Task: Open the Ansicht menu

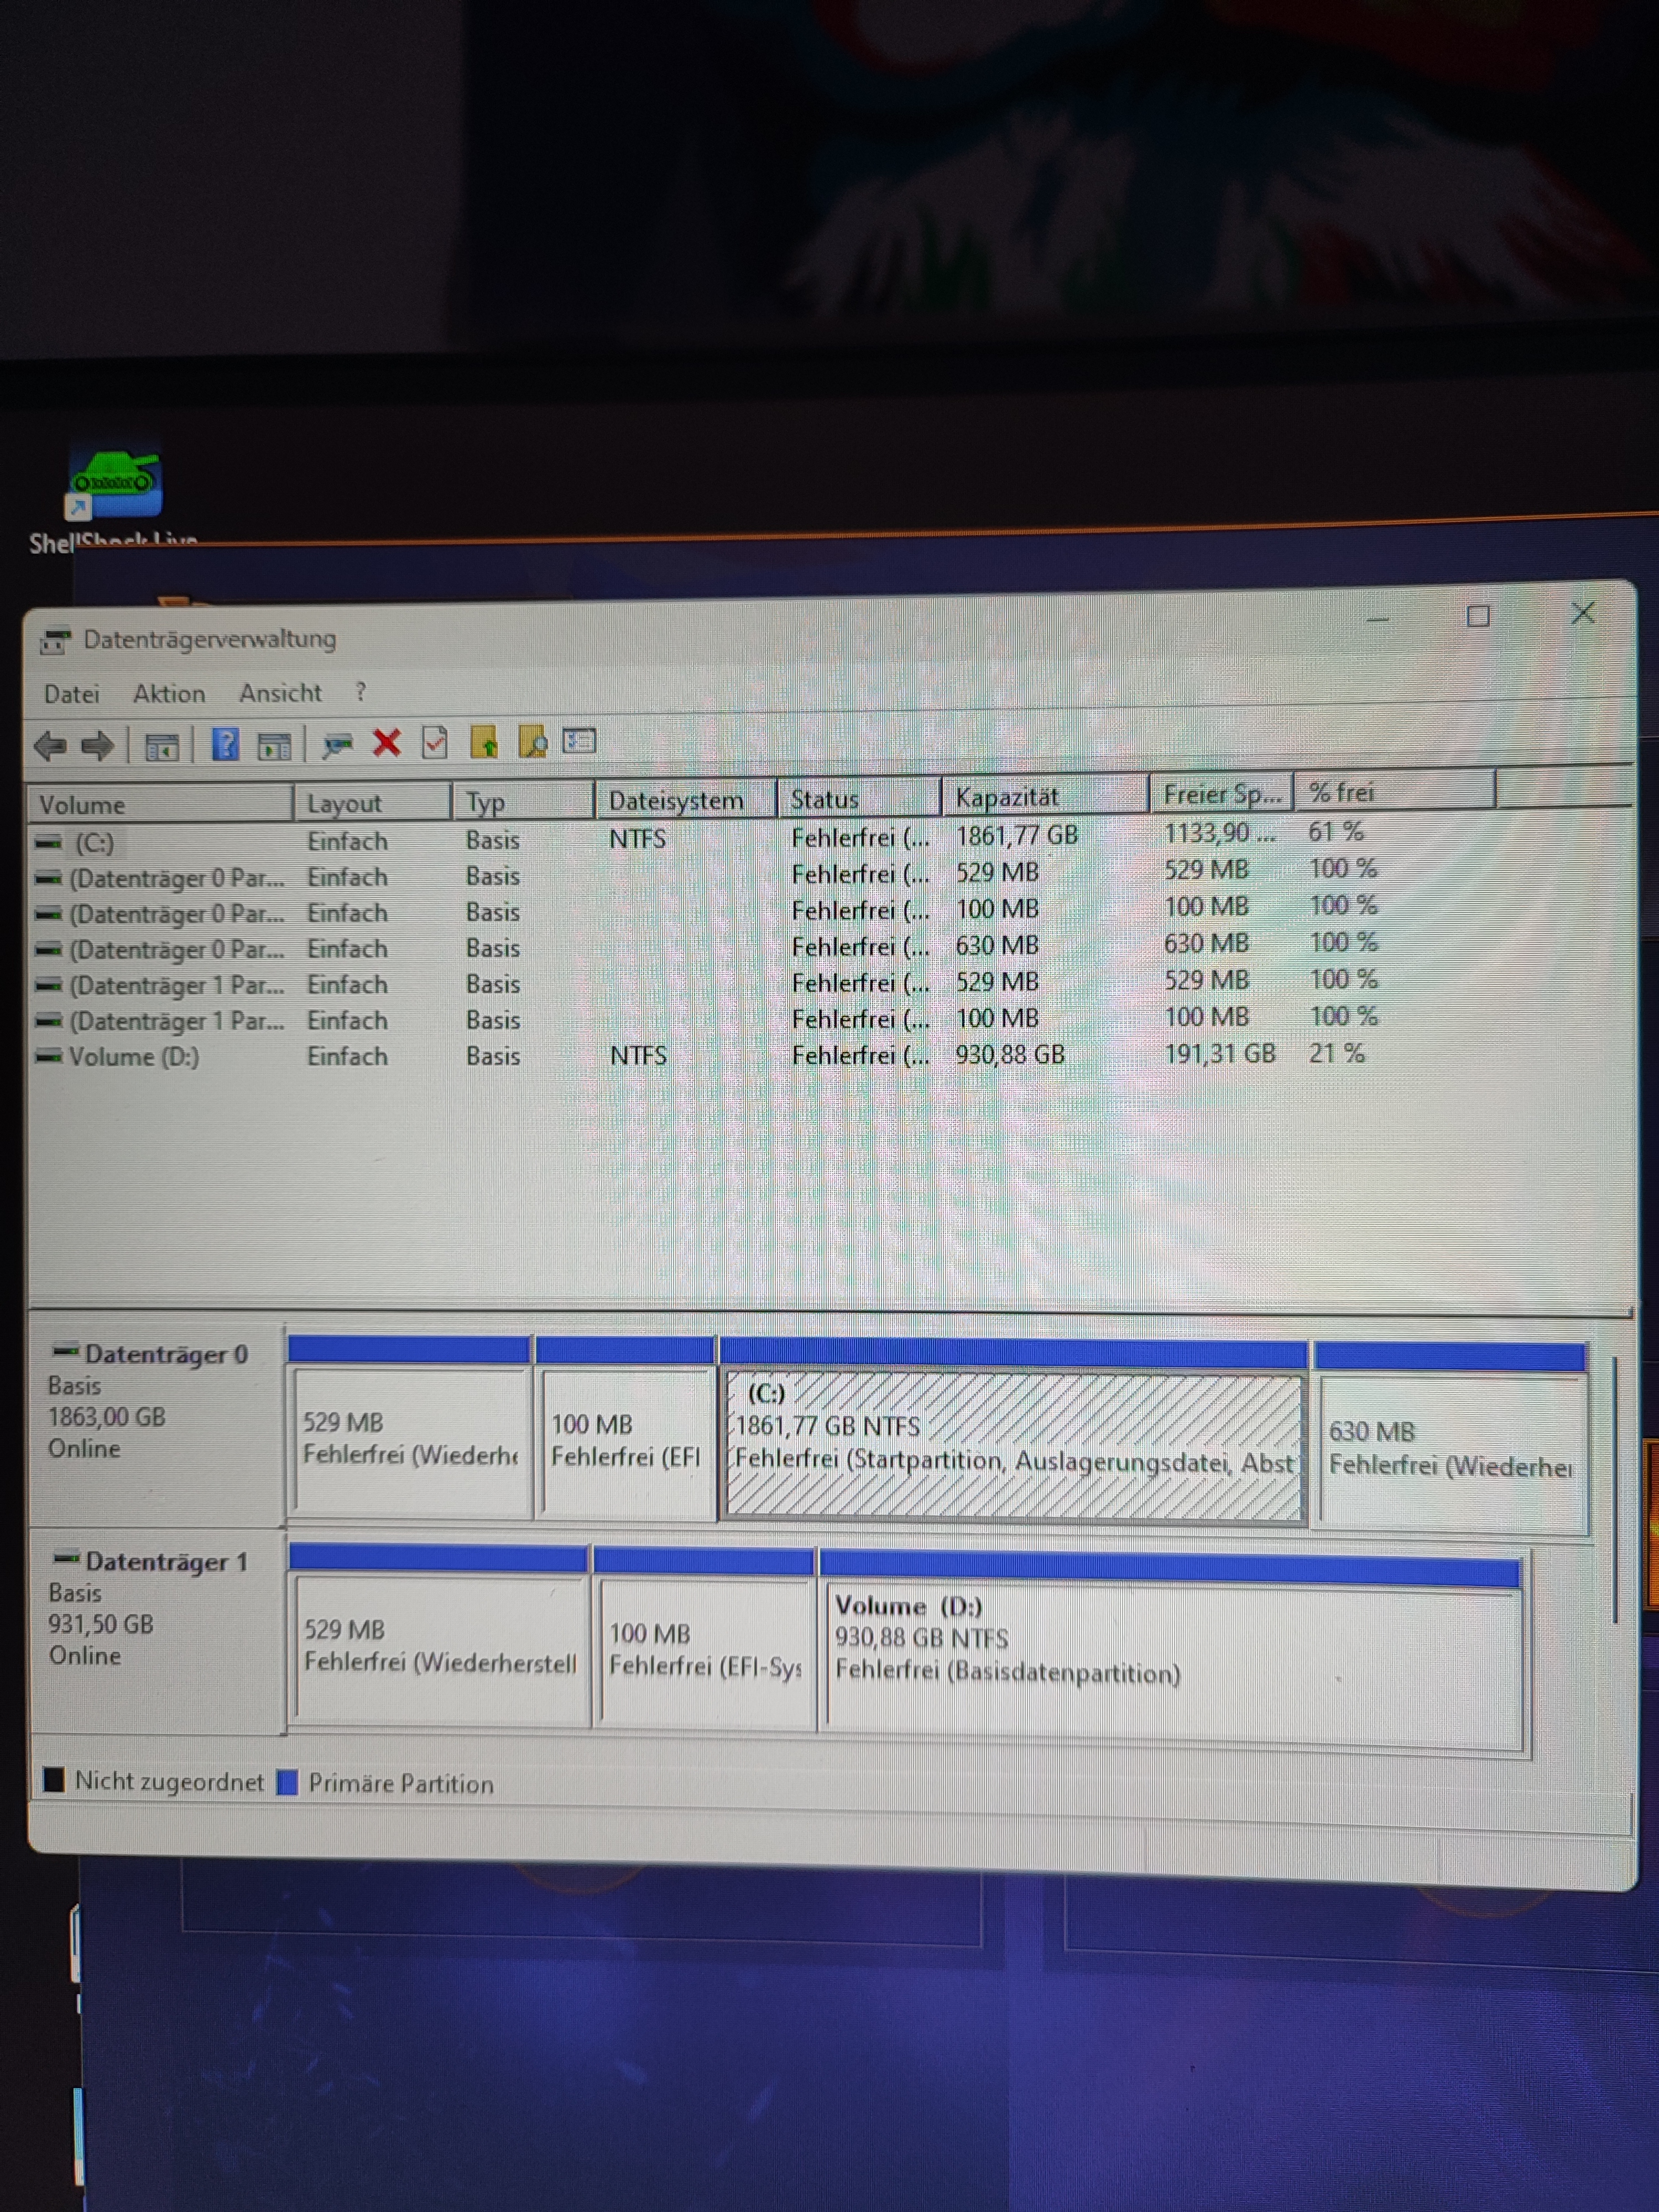Action: click(x=280, y=692)
